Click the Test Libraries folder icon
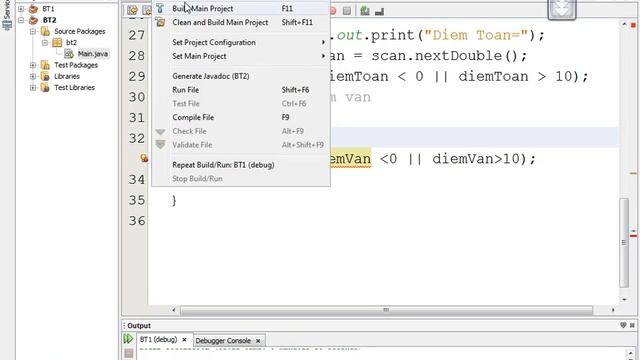Viewport: 640px width, 360px height. pyautogui.click(x=45, y=87)
